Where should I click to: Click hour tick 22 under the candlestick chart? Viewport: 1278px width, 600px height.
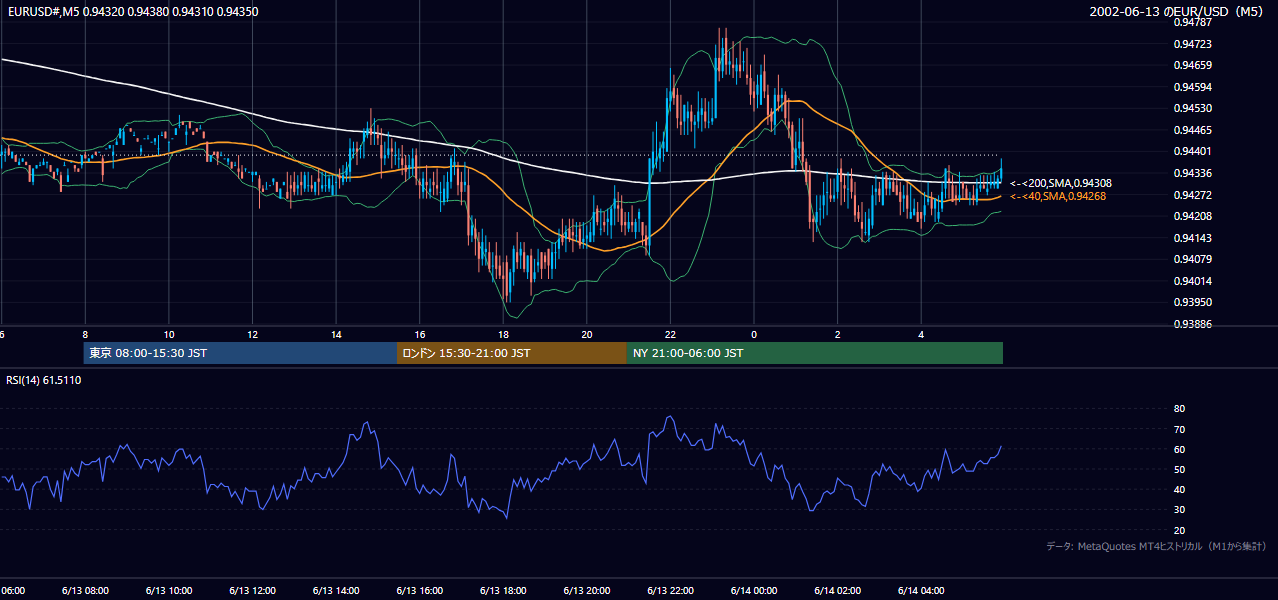tap(671, 335)
